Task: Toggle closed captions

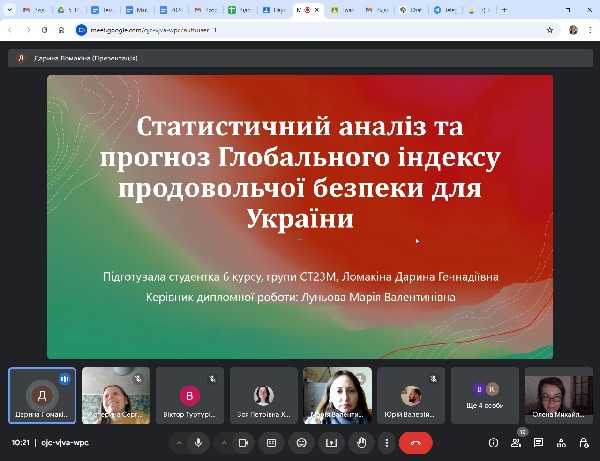Action: click(x=271, y=442)
